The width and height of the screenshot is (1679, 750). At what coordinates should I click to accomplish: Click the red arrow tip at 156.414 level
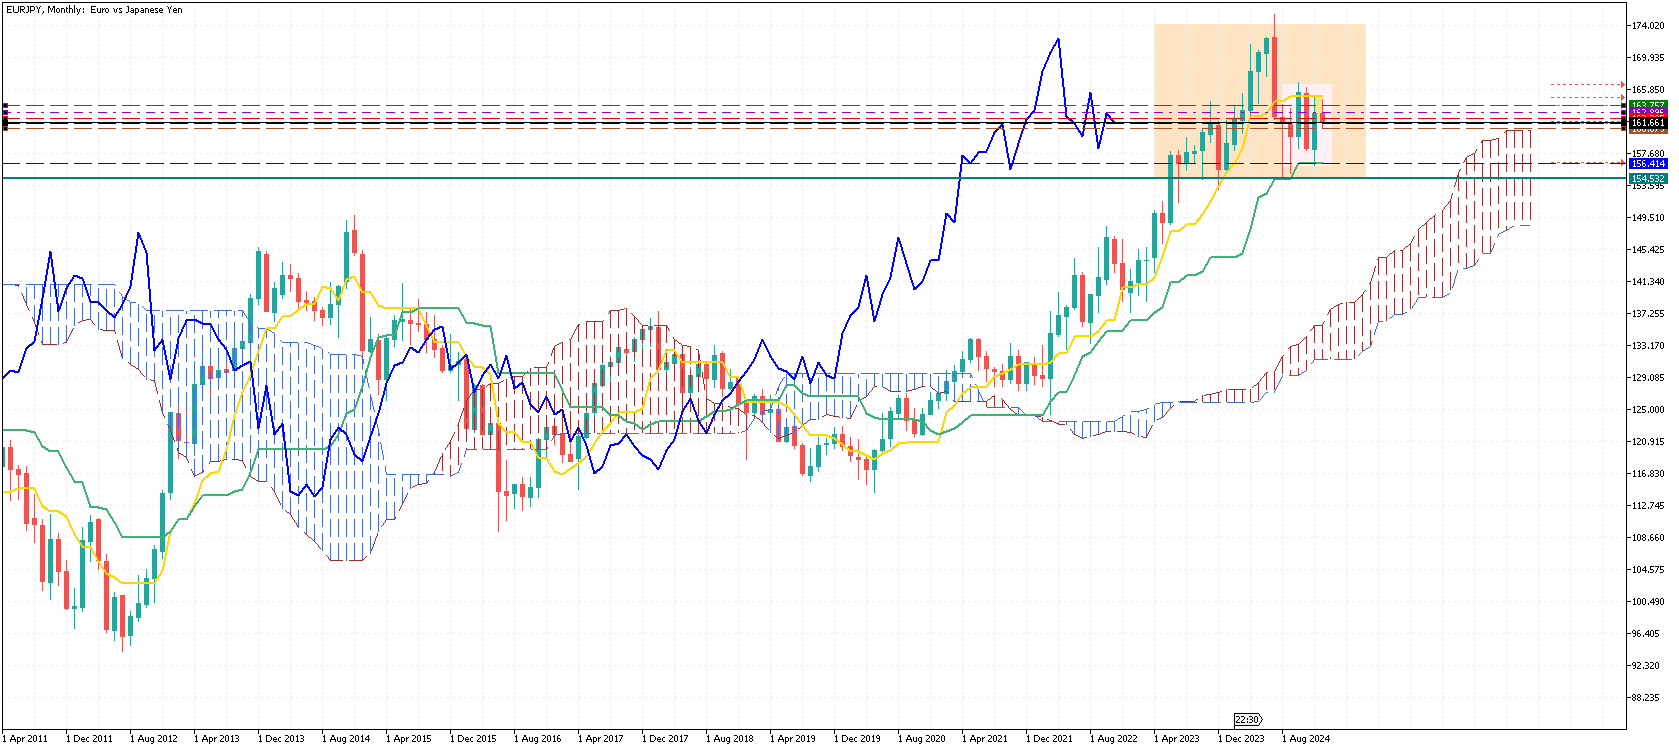(x=1622, y=163)
